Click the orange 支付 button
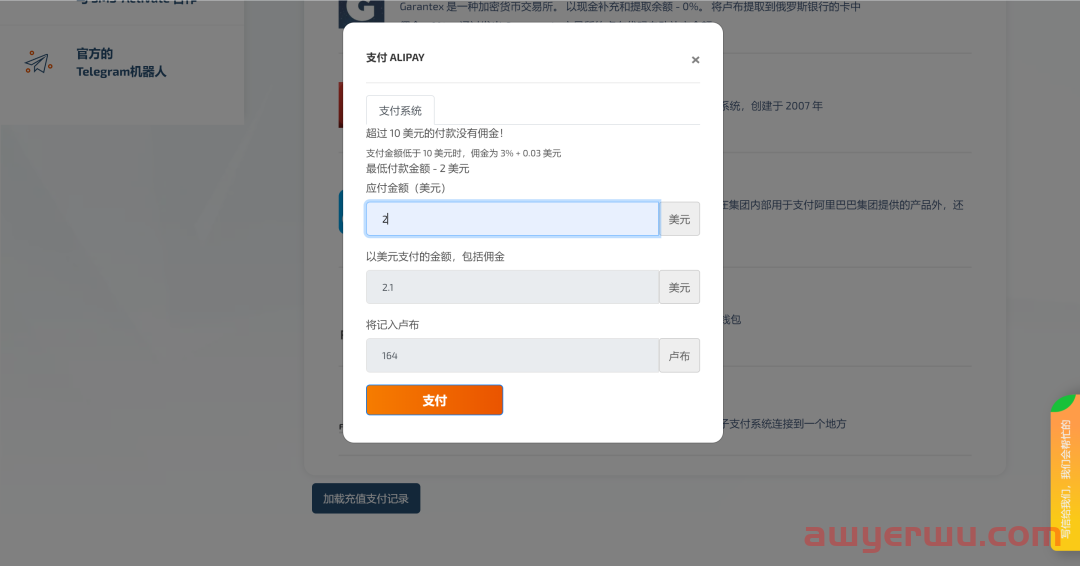Image resolution: width=1080 pixels, height=566 pixels. pyautogui.click(x=435, y=400)
